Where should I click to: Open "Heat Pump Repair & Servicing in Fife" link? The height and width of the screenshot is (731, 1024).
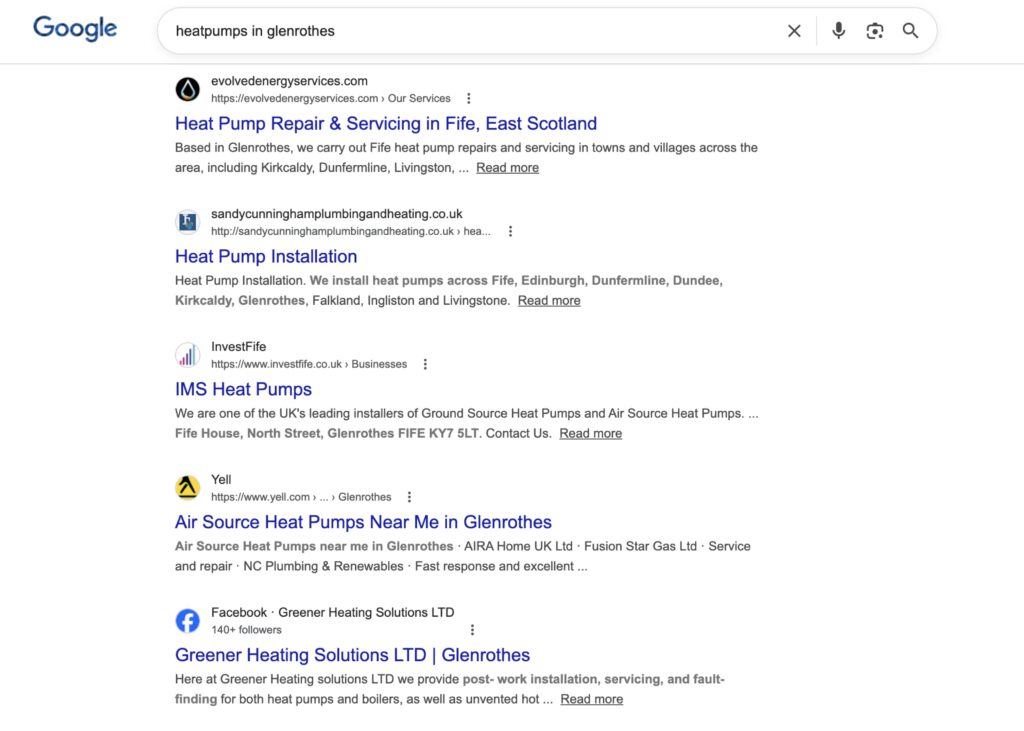coord(385,123)
